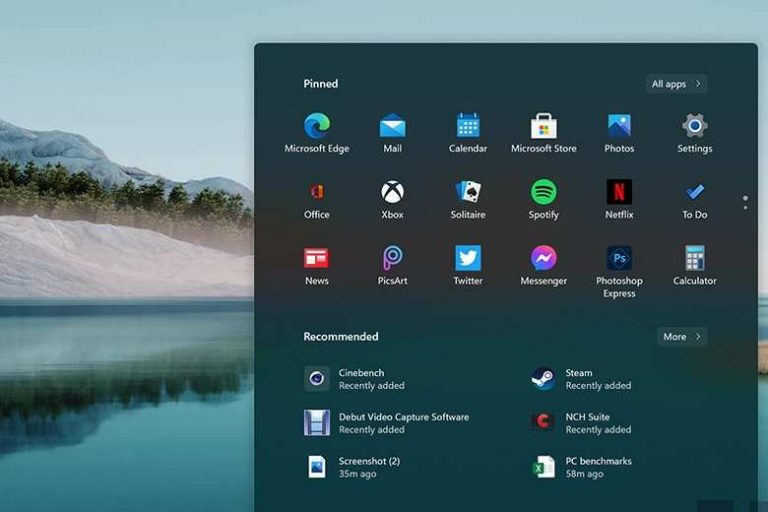Open Spotify from pinned apps
This screenshot has width=768, height=512.
544,199
